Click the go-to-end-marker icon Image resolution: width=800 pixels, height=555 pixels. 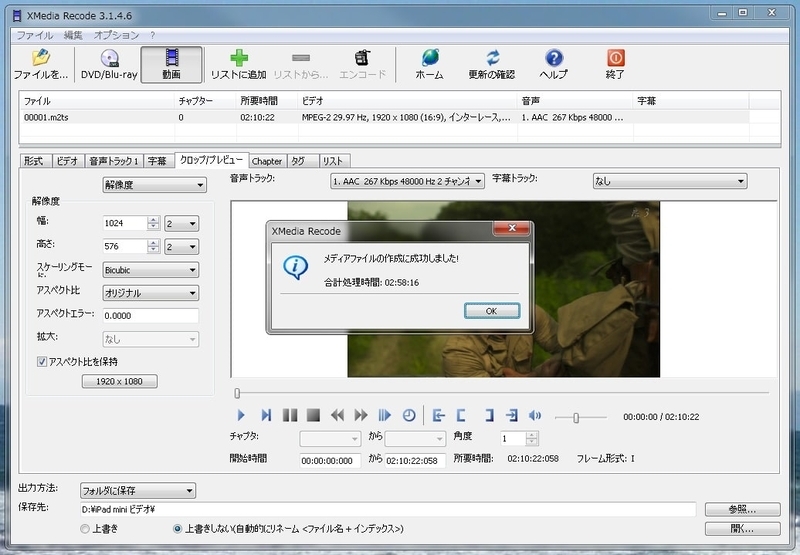(x=511, y=415)
